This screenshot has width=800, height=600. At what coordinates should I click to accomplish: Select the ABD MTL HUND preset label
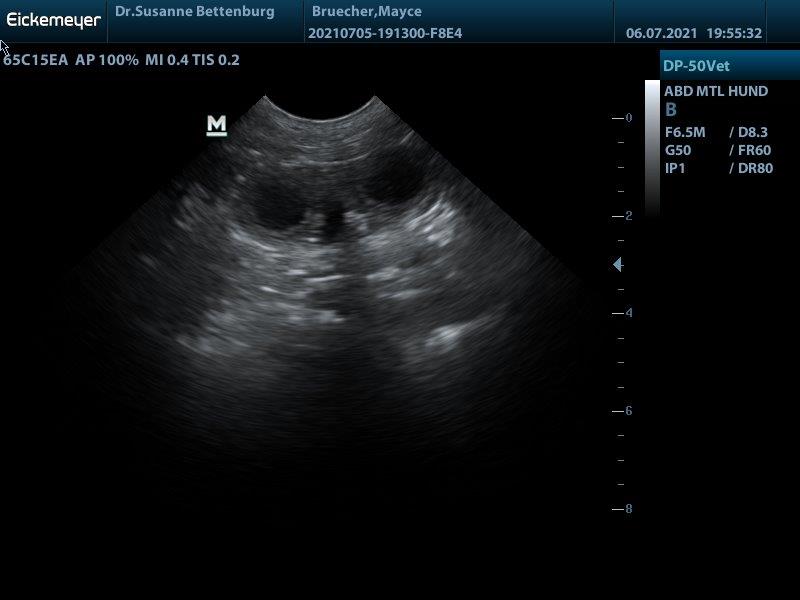pyautogui.click(x=716, y=91)
